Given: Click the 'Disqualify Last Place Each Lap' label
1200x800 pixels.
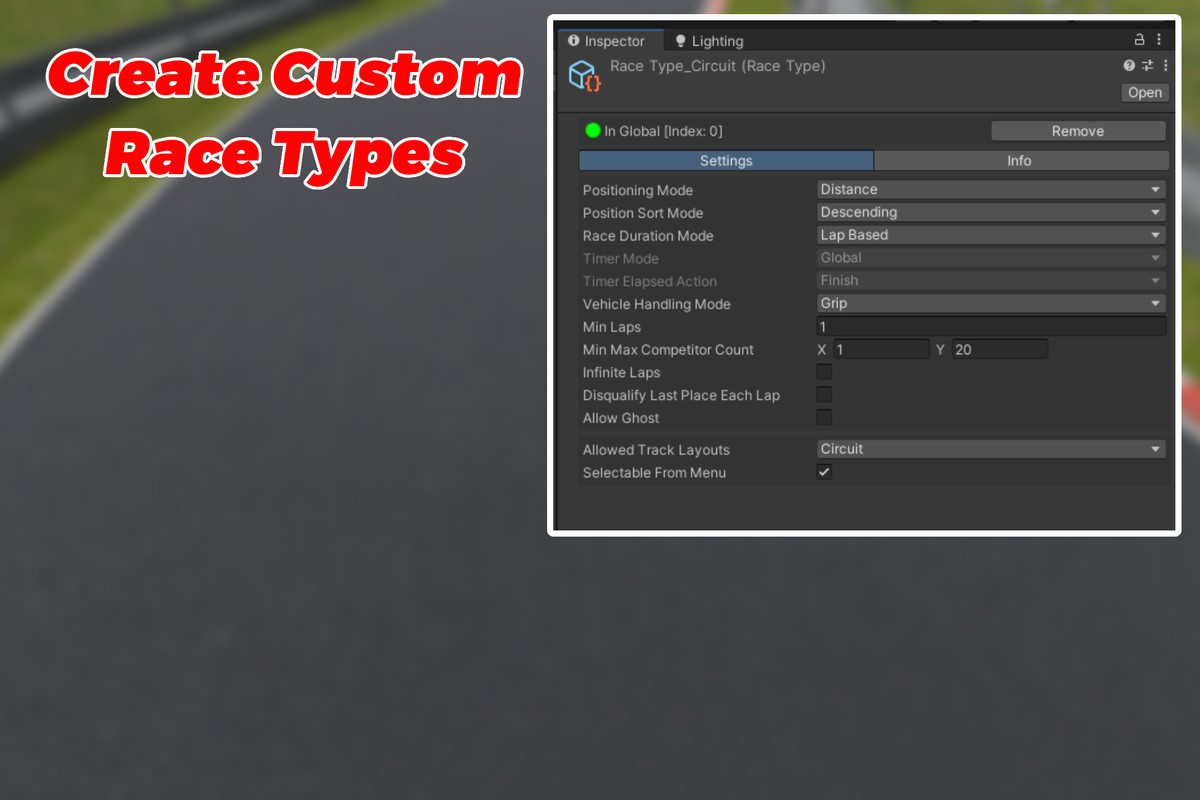Looking at the screenshot, I should [681, 395].
